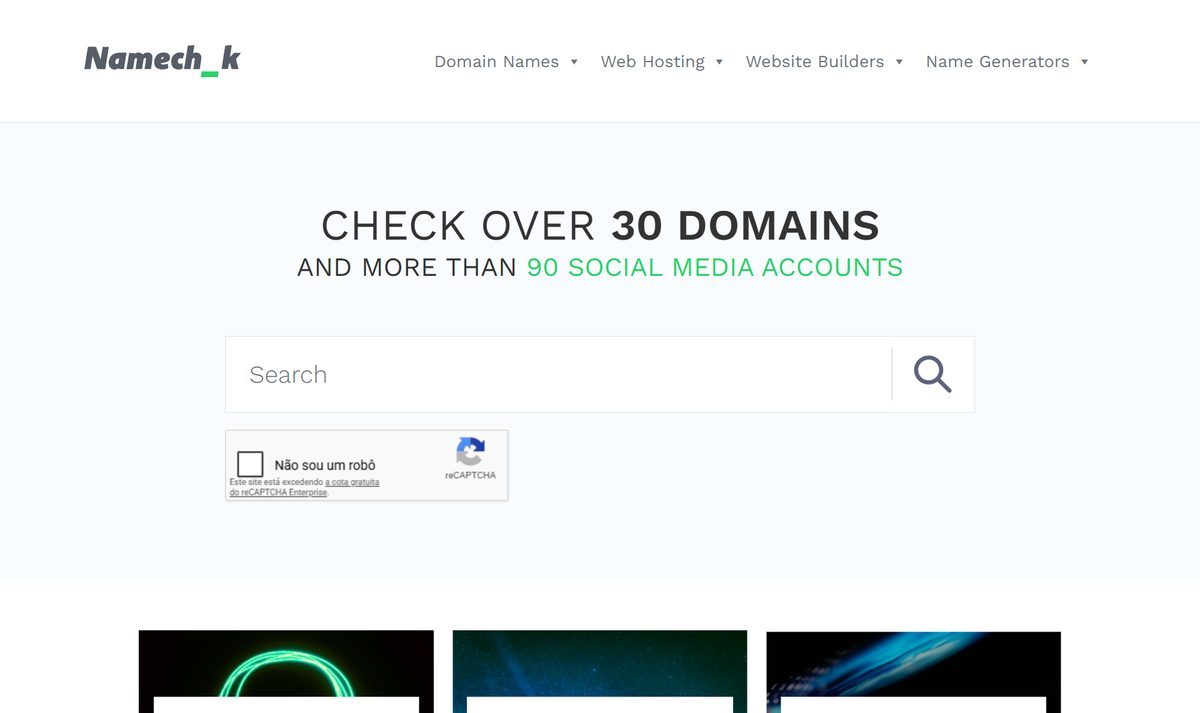Open the green neon ring card thumbnail

click(286, 671)
